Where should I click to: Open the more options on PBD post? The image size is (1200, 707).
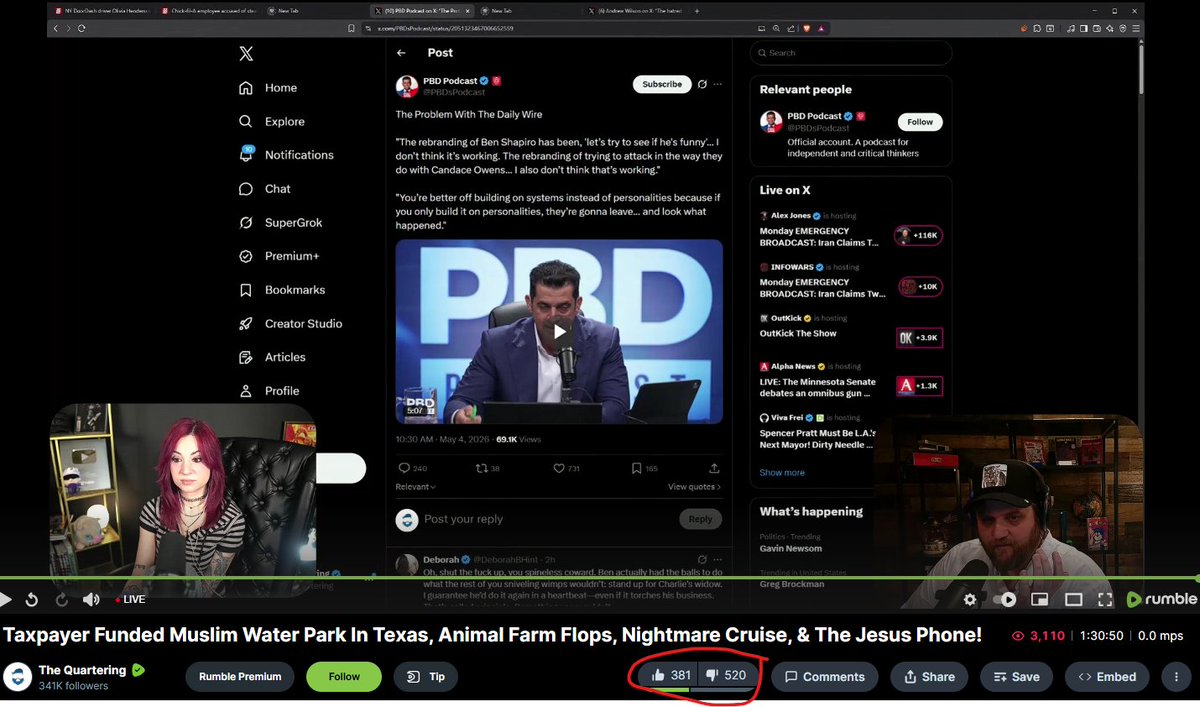click(x=717, y=84)
